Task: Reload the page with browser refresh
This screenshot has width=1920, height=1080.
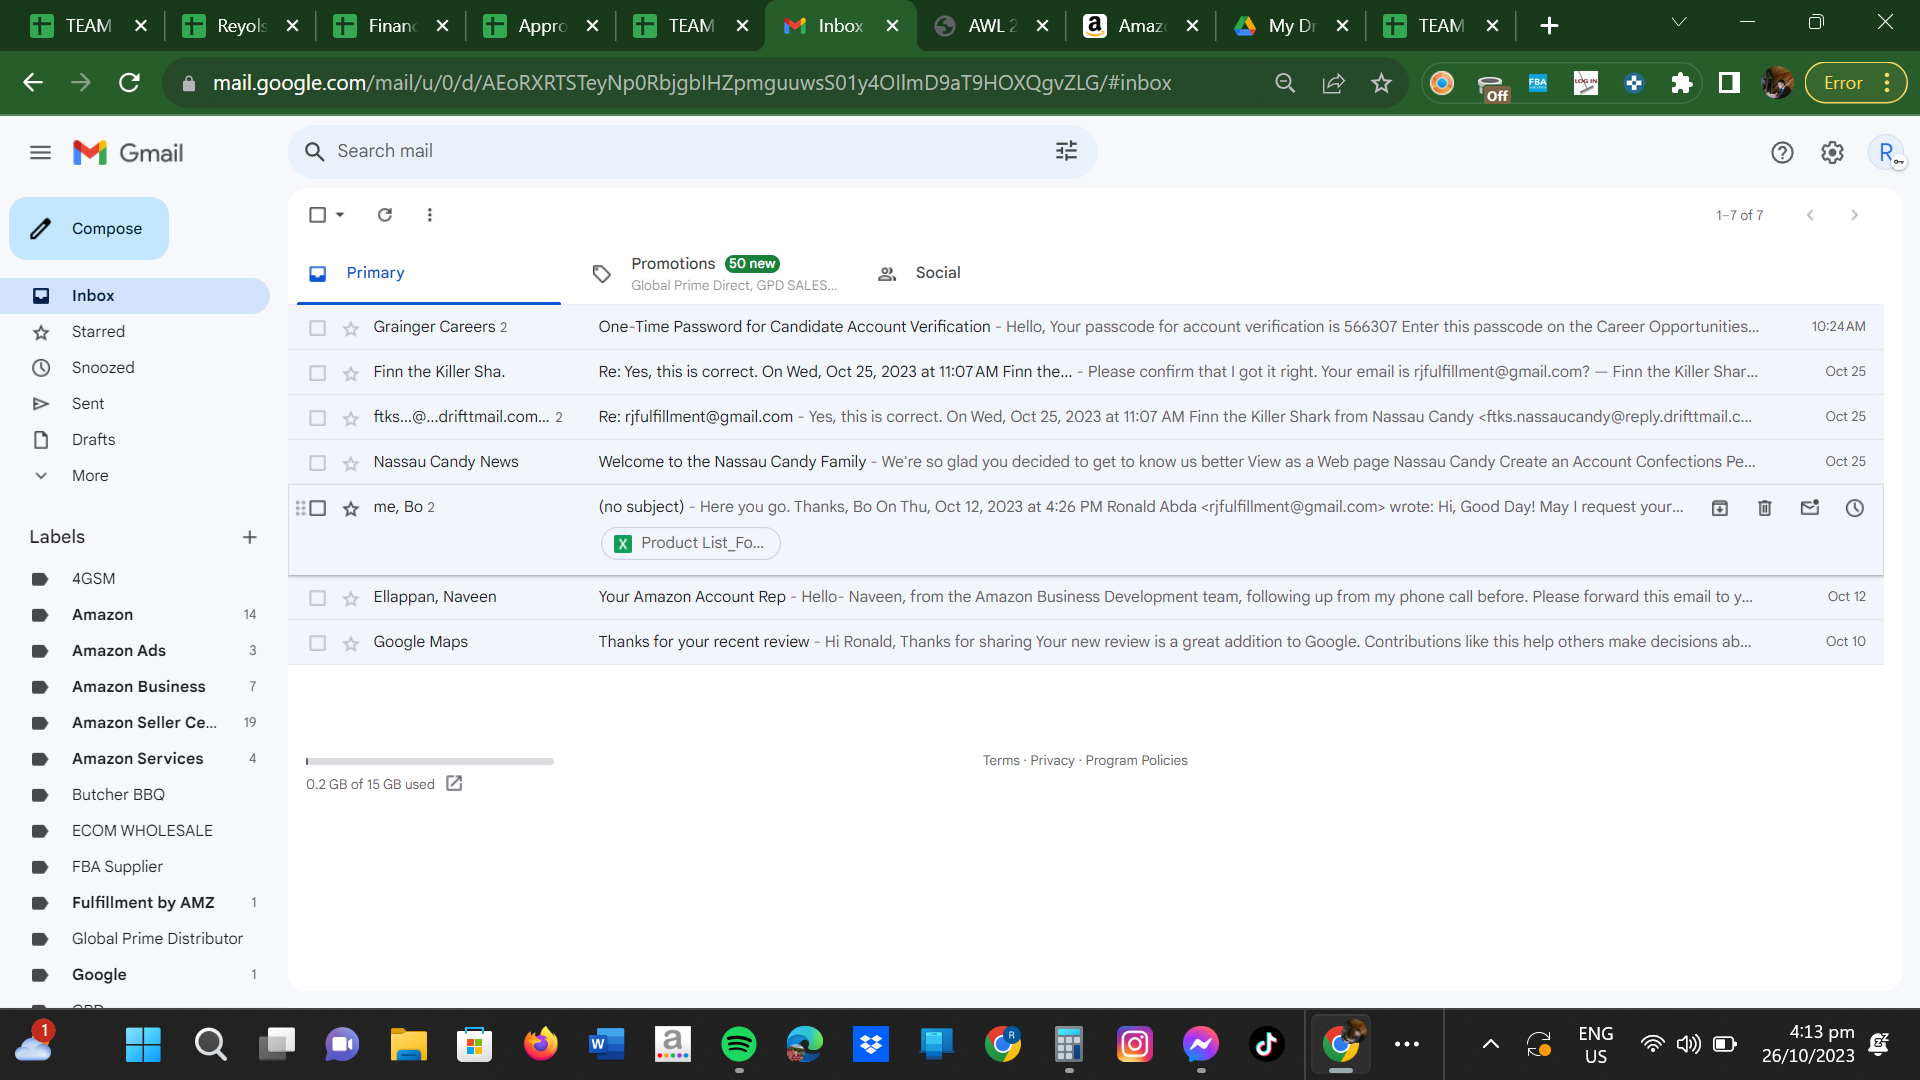Action: tap(129, 83)
